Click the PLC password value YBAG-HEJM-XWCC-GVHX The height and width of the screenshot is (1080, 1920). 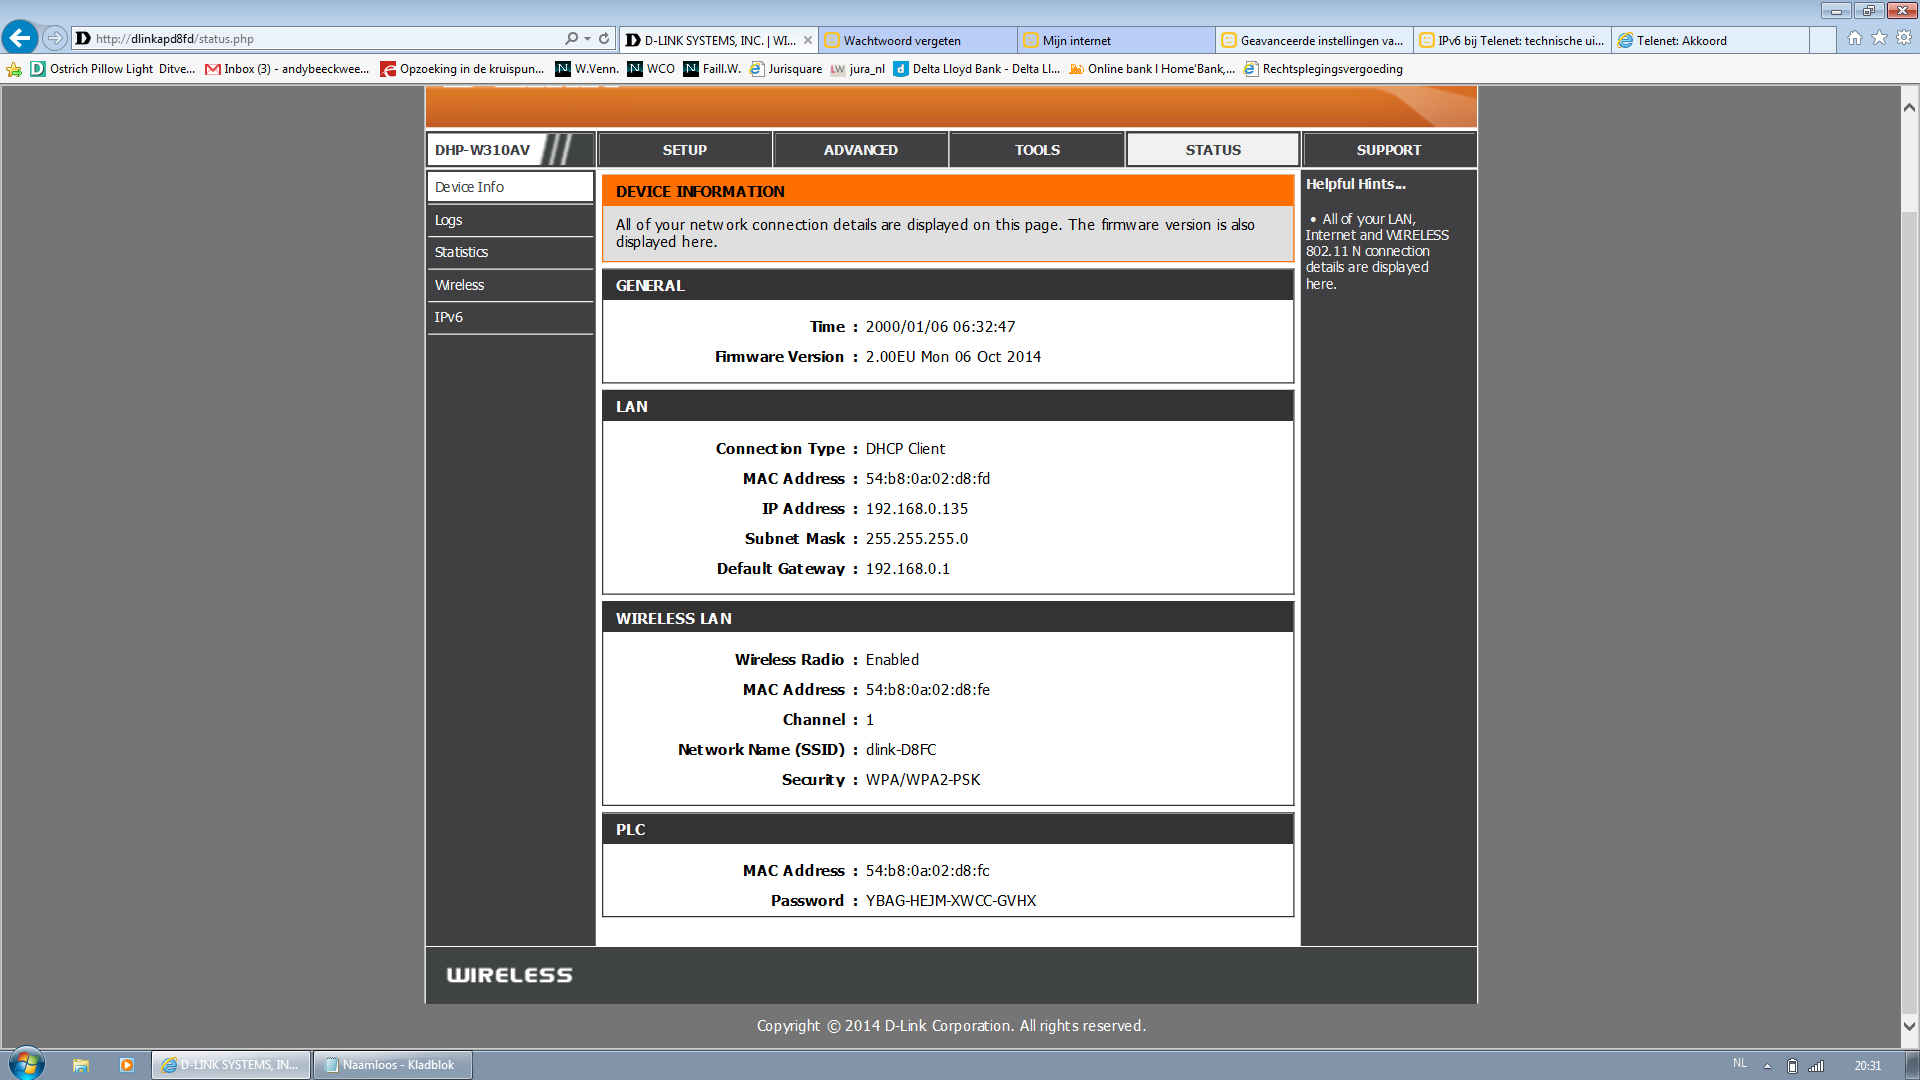[x=950, y=901]
